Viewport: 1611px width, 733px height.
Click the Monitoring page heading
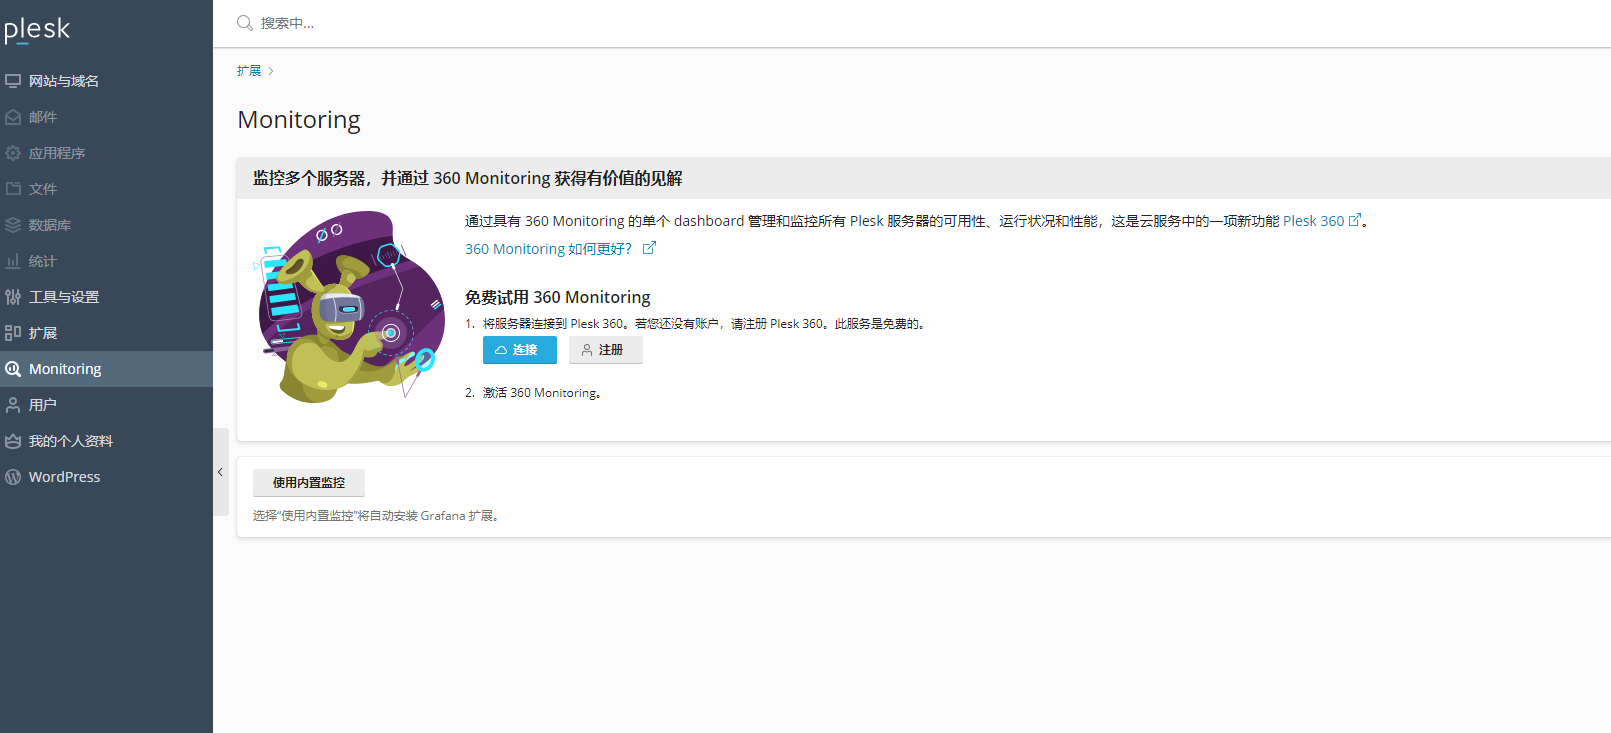pos(299,120)
